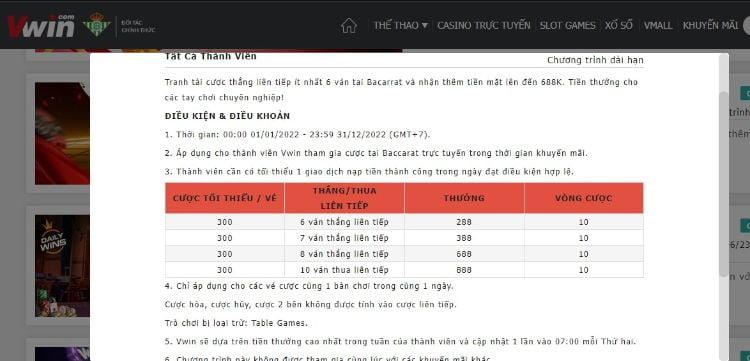Open the Vwin home page icon
The width and height of the screenshot is (750, 361).
point(349,25)
